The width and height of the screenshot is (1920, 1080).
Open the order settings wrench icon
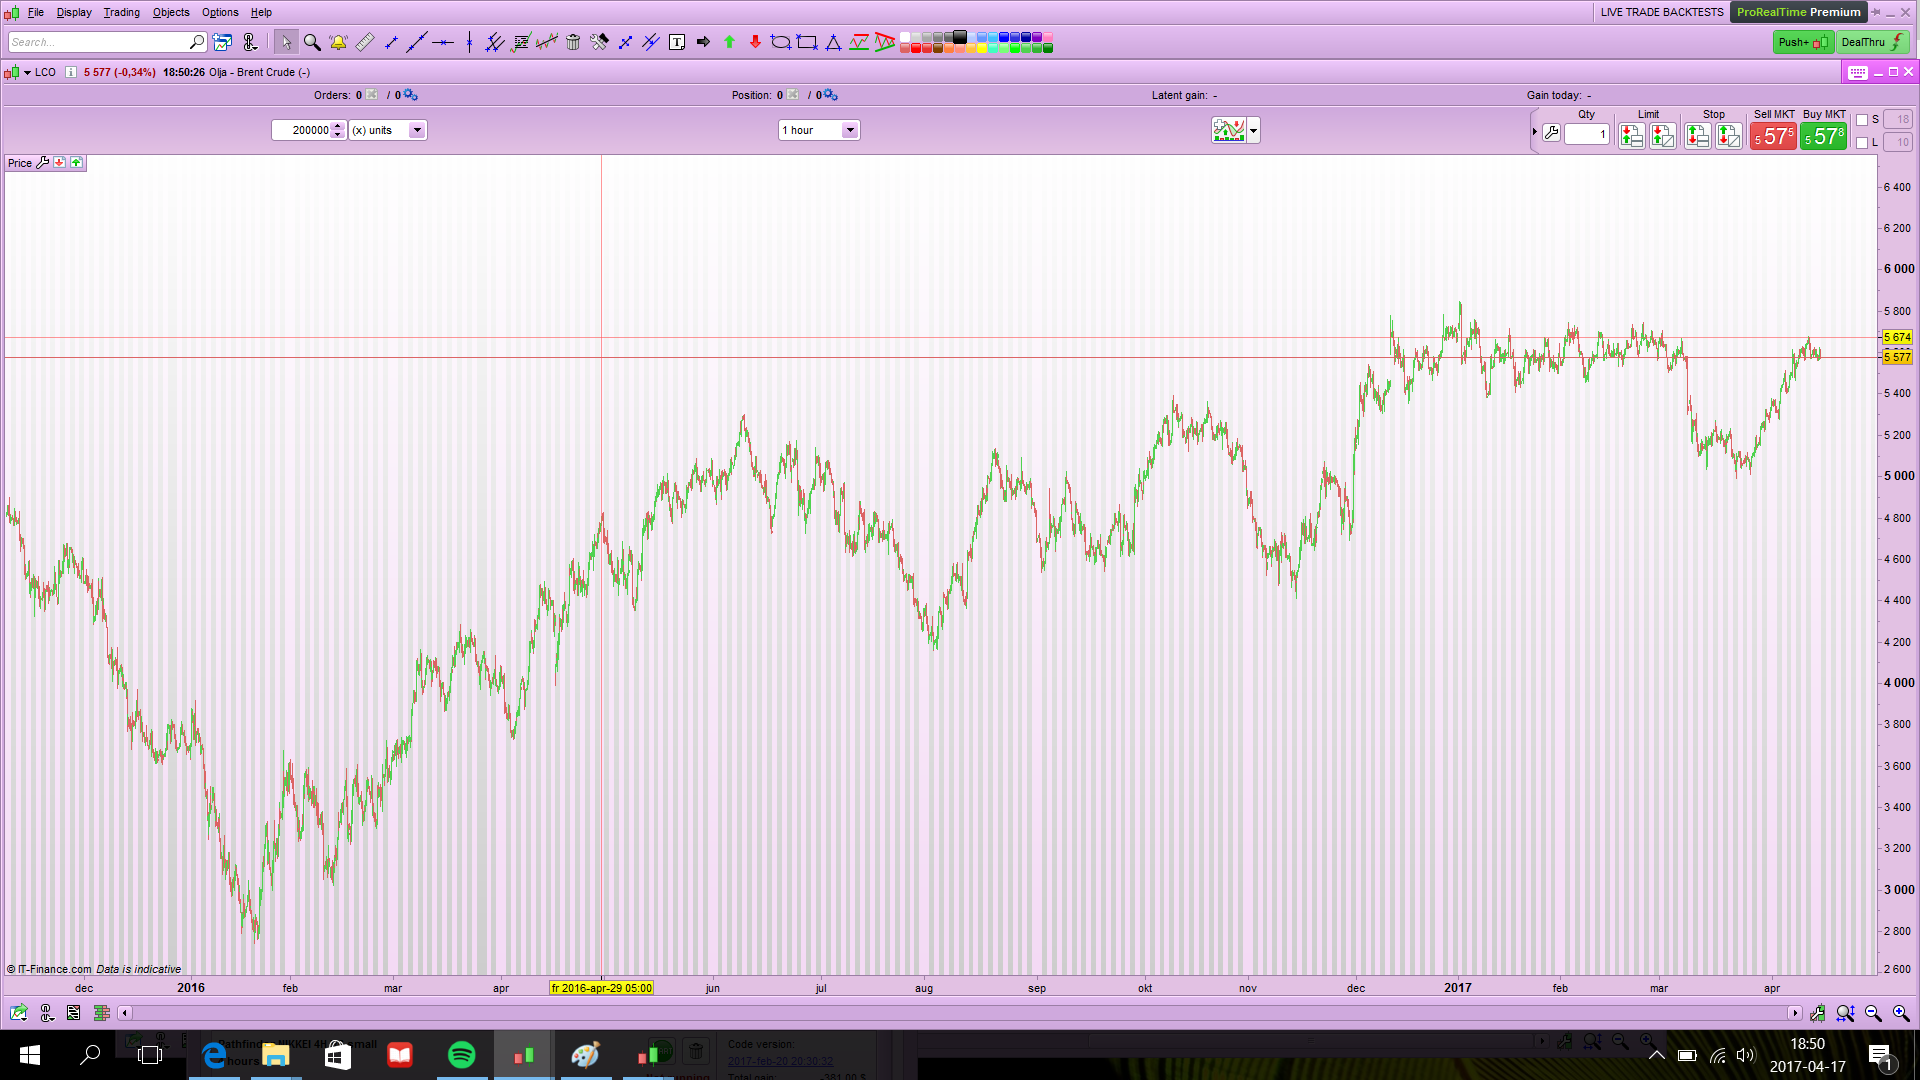[x=1551, y=133]
